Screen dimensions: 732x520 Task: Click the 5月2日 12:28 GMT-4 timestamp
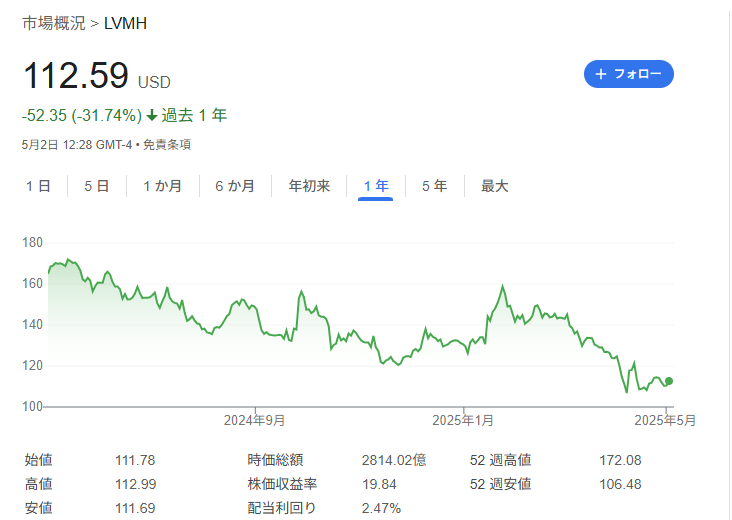(x=77, y=145)
